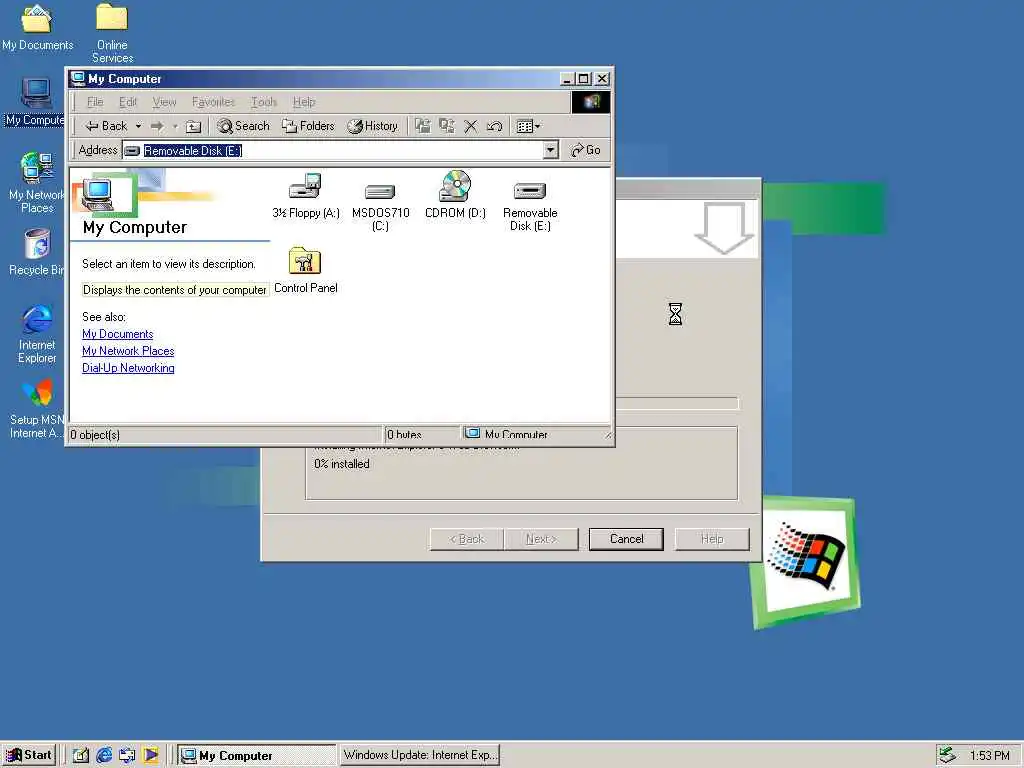The width and height of the screenshot is (1024, 768).
Task: Click the Up one level folder icon
Action: (x=193, y=126)
